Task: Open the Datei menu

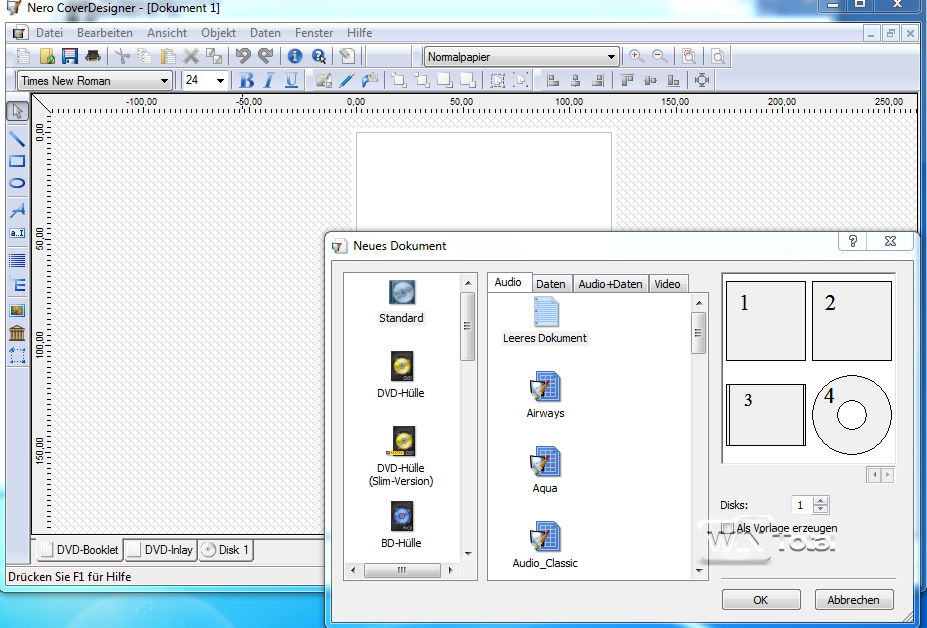Action: tap(50, 33)
